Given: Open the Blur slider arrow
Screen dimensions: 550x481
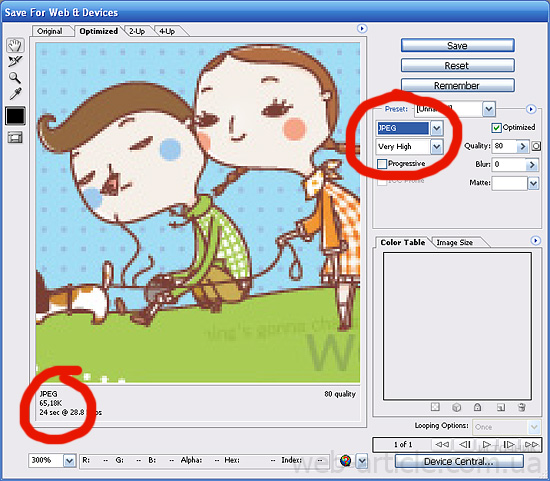Looking at the screenshot, I should click(532, 165).
